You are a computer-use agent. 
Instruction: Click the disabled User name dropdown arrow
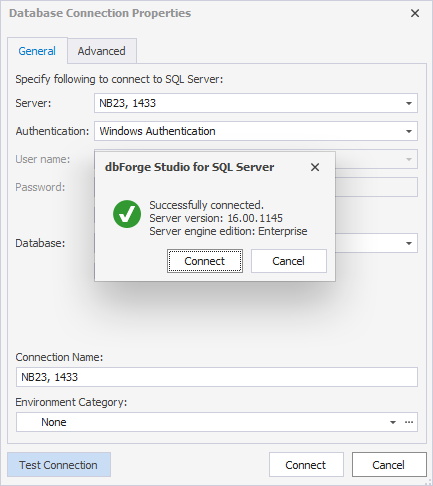click(x=409, y=159)
